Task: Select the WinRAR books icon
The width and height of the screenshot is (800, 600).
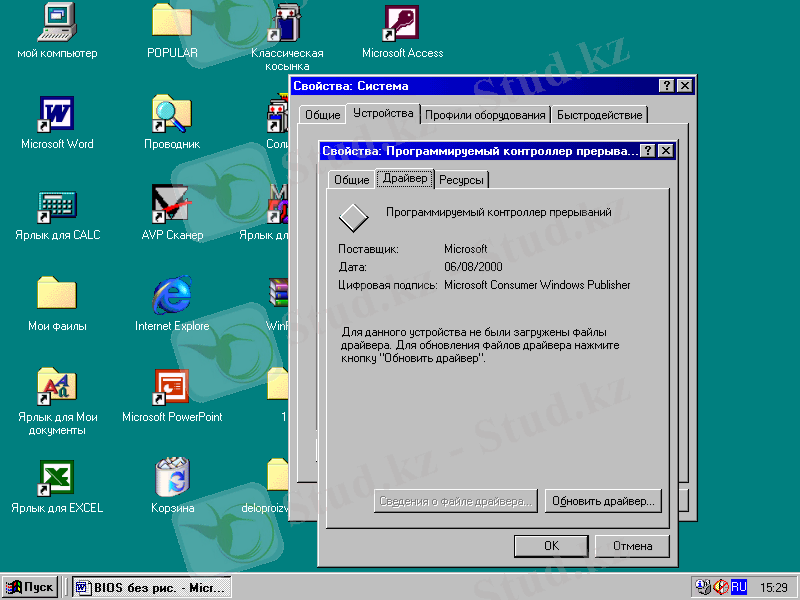Action: tap(279, 292)
